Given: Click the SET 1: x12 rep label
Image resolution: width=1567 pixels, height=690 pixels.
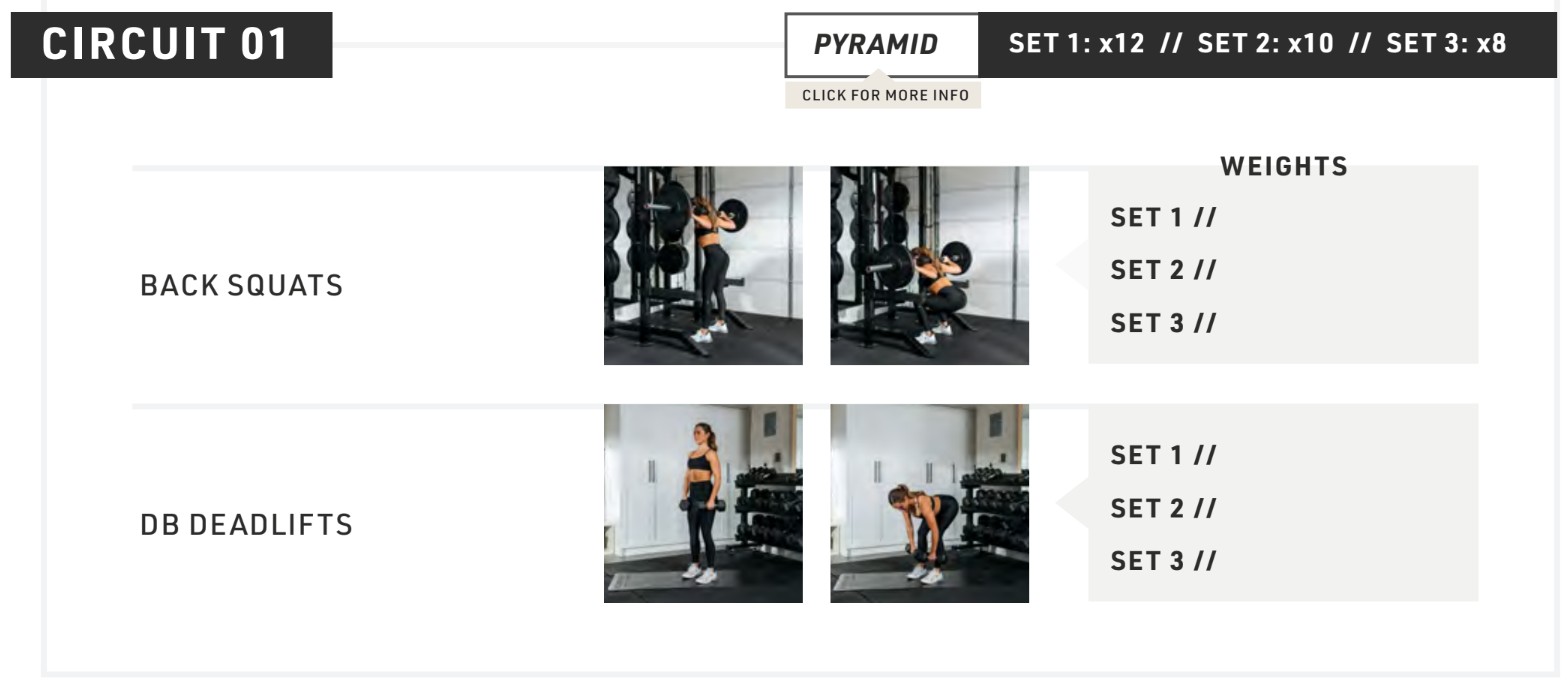Looking at the screenshot, I should pyautogui.click(x=1076, y=44).
